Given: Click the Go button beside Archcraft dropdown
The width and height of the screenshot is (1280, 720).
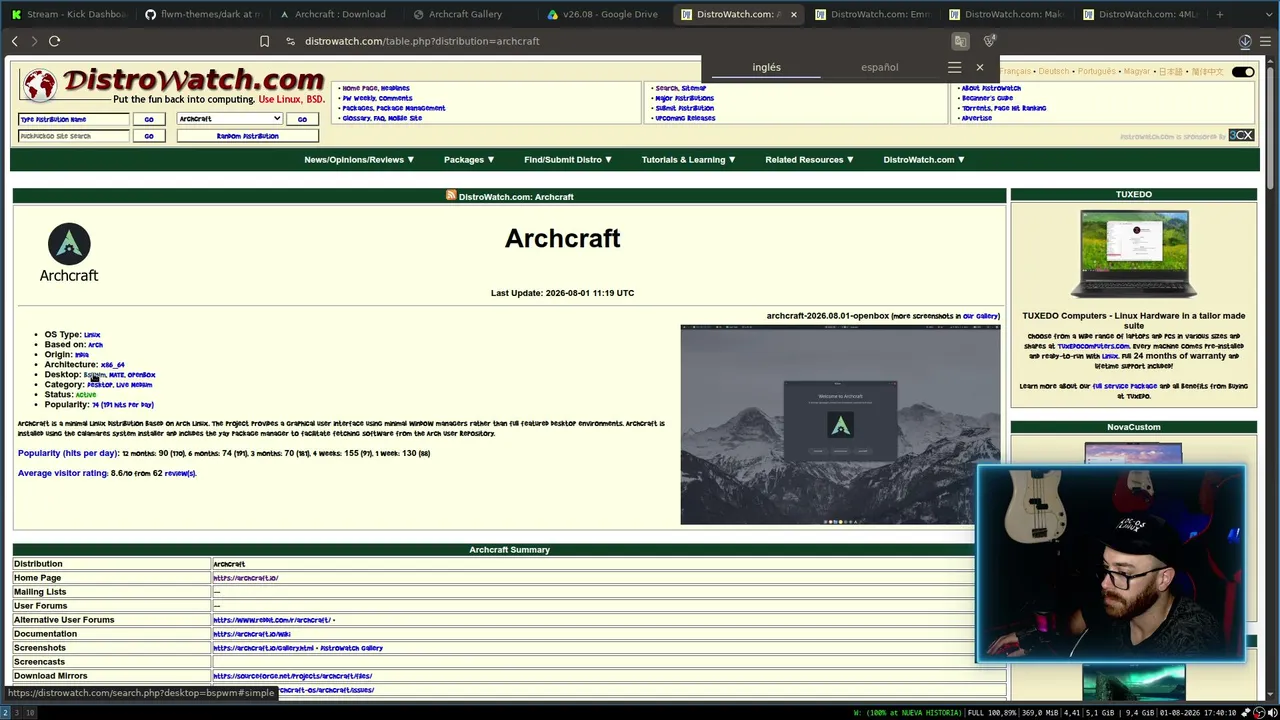Looking at the screenshot, I should (302, 119).
